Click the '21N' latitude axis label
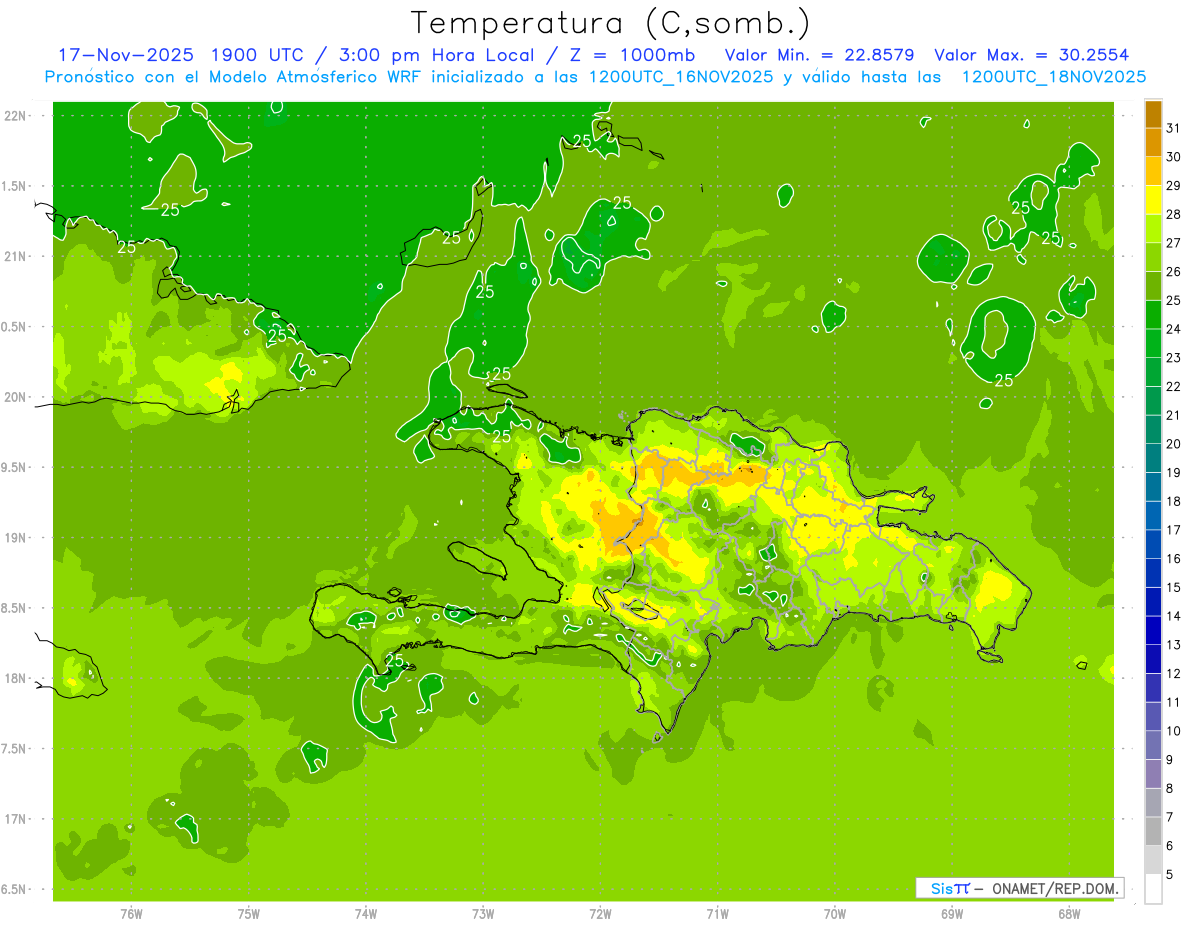Screen dimensions: 1200x927 [x=15, y=257]
